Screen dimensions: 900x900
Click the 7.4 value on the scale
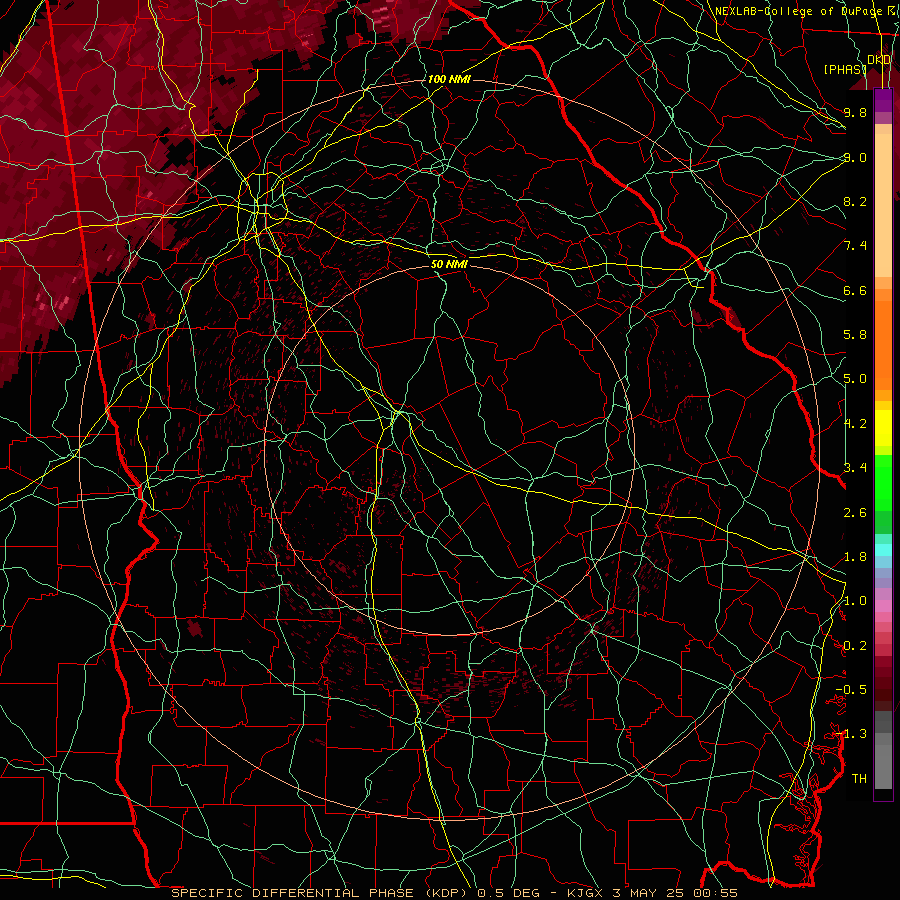(x=855, y=246)
